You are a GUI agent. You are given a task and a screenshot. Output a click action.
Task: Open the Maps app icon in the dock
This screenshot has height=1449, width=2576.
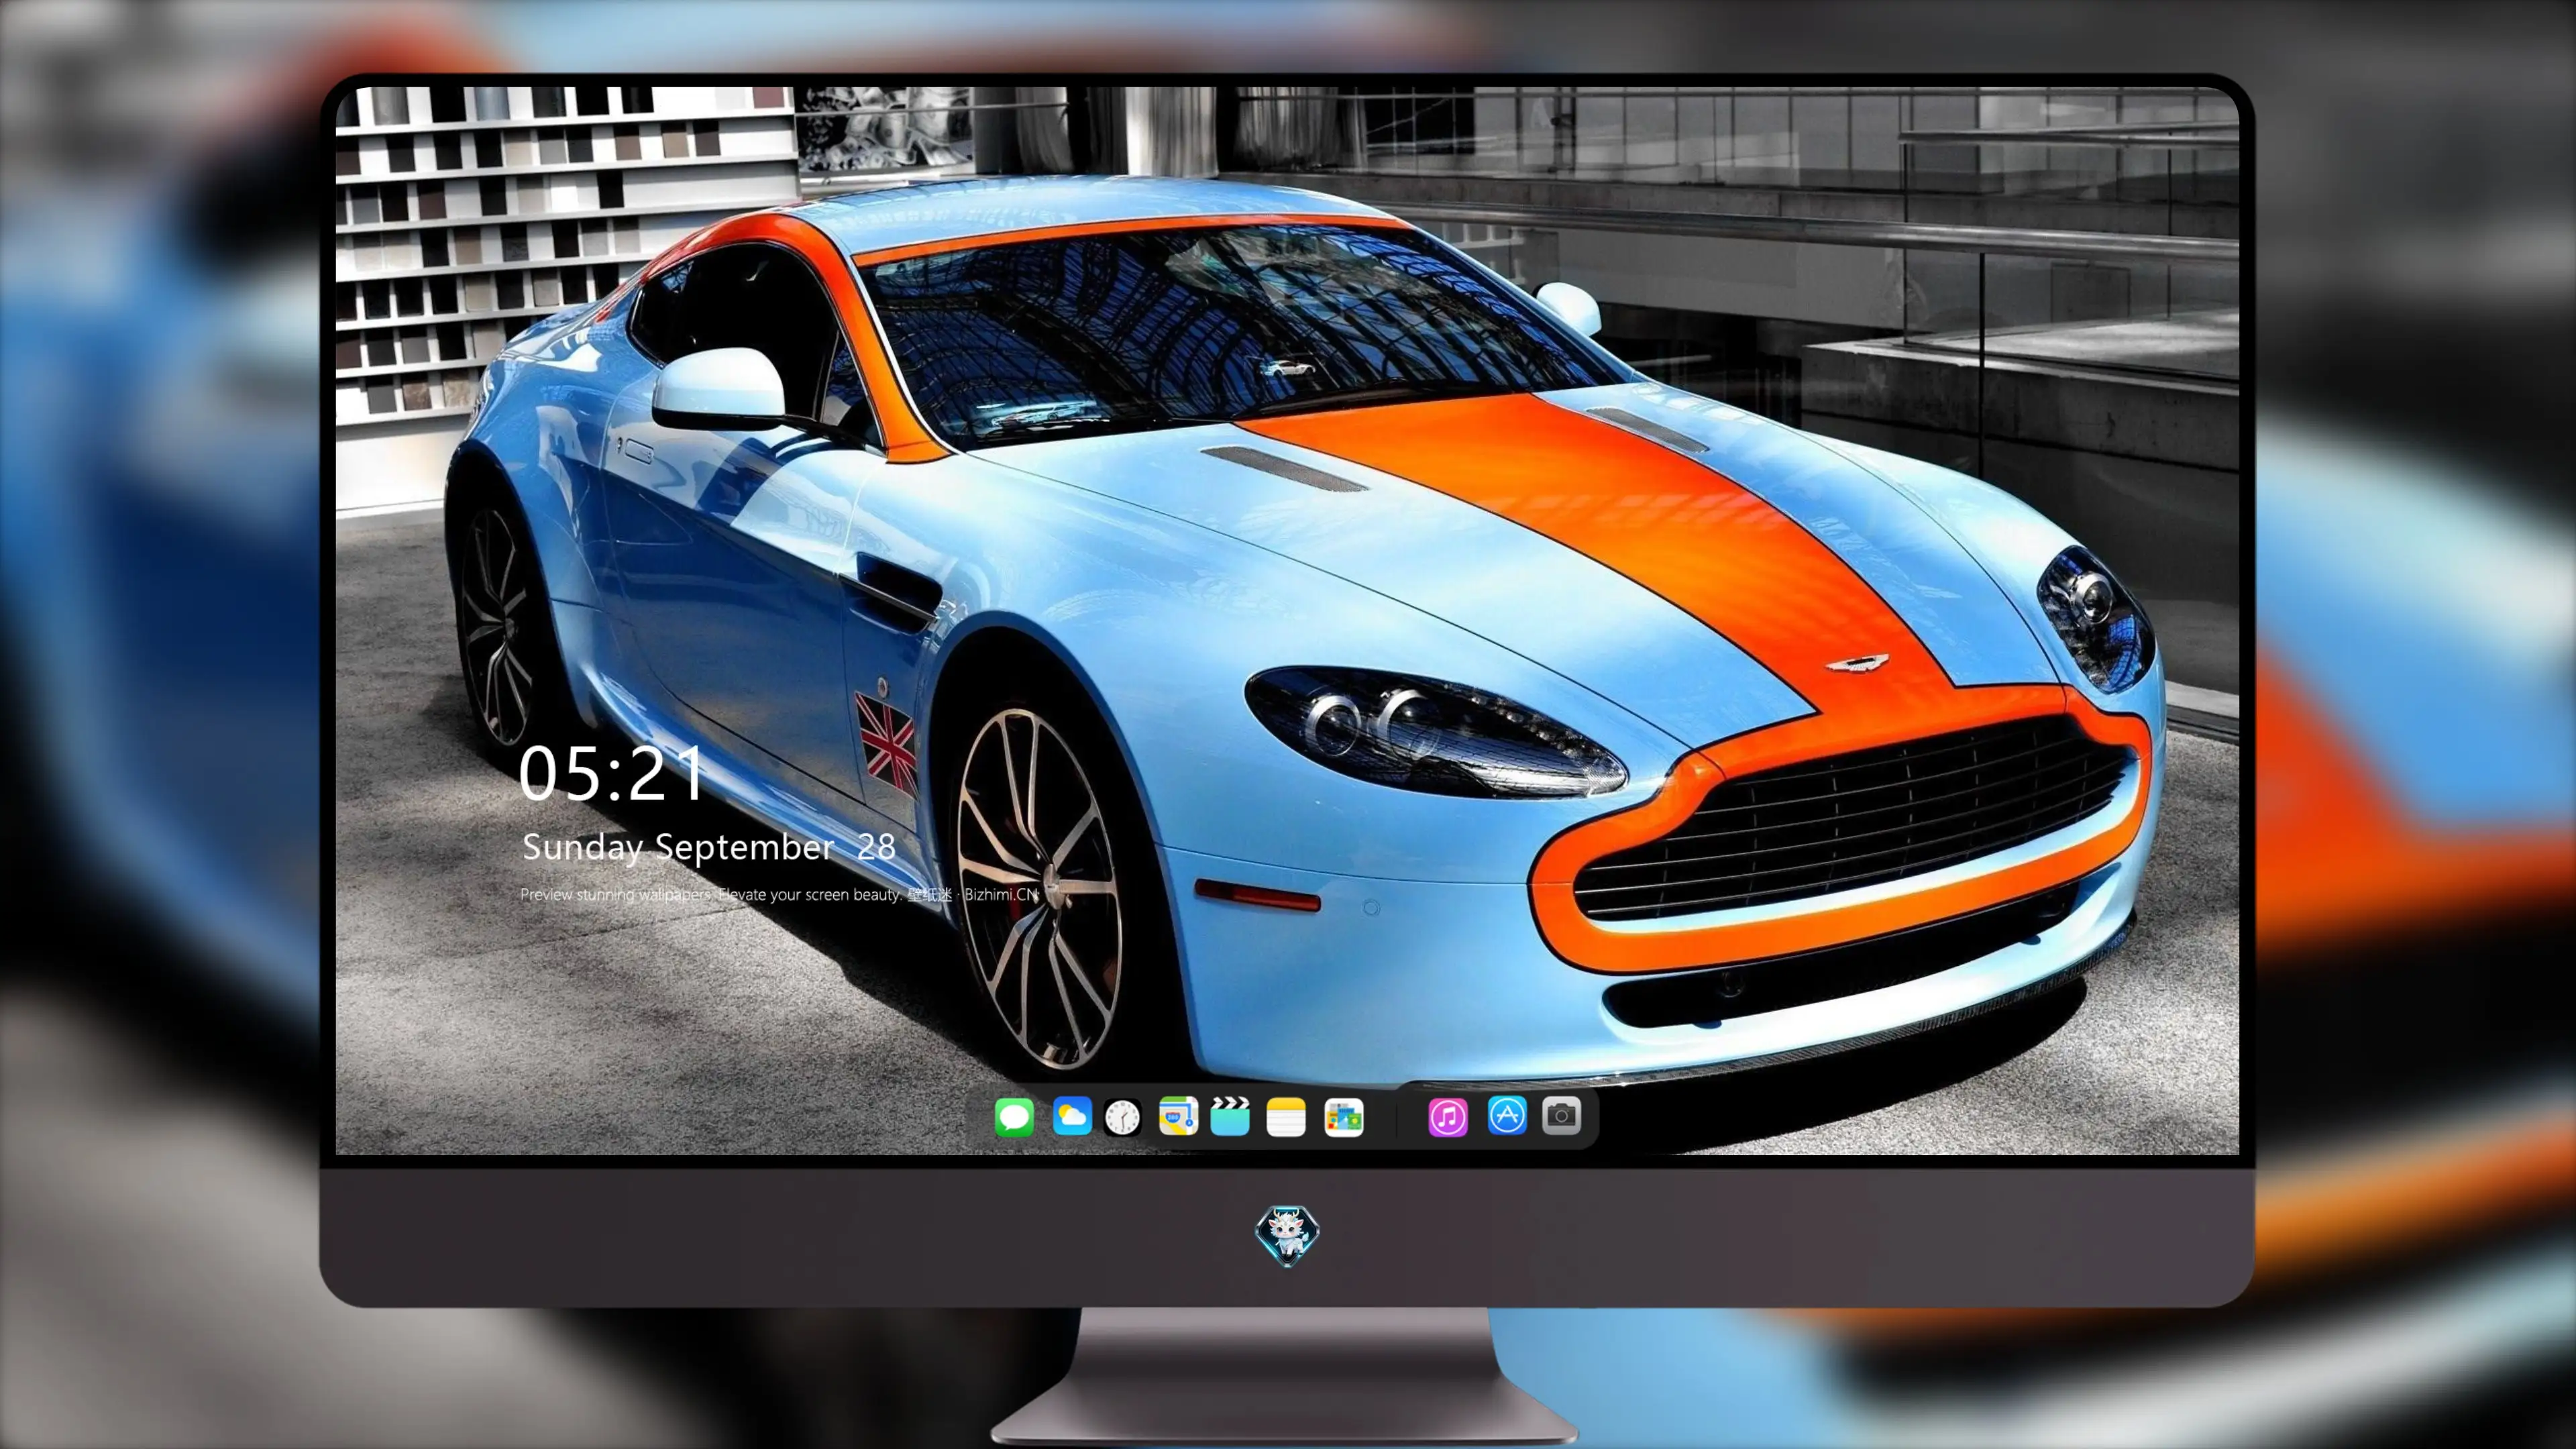click(x=1178, y=1117)
